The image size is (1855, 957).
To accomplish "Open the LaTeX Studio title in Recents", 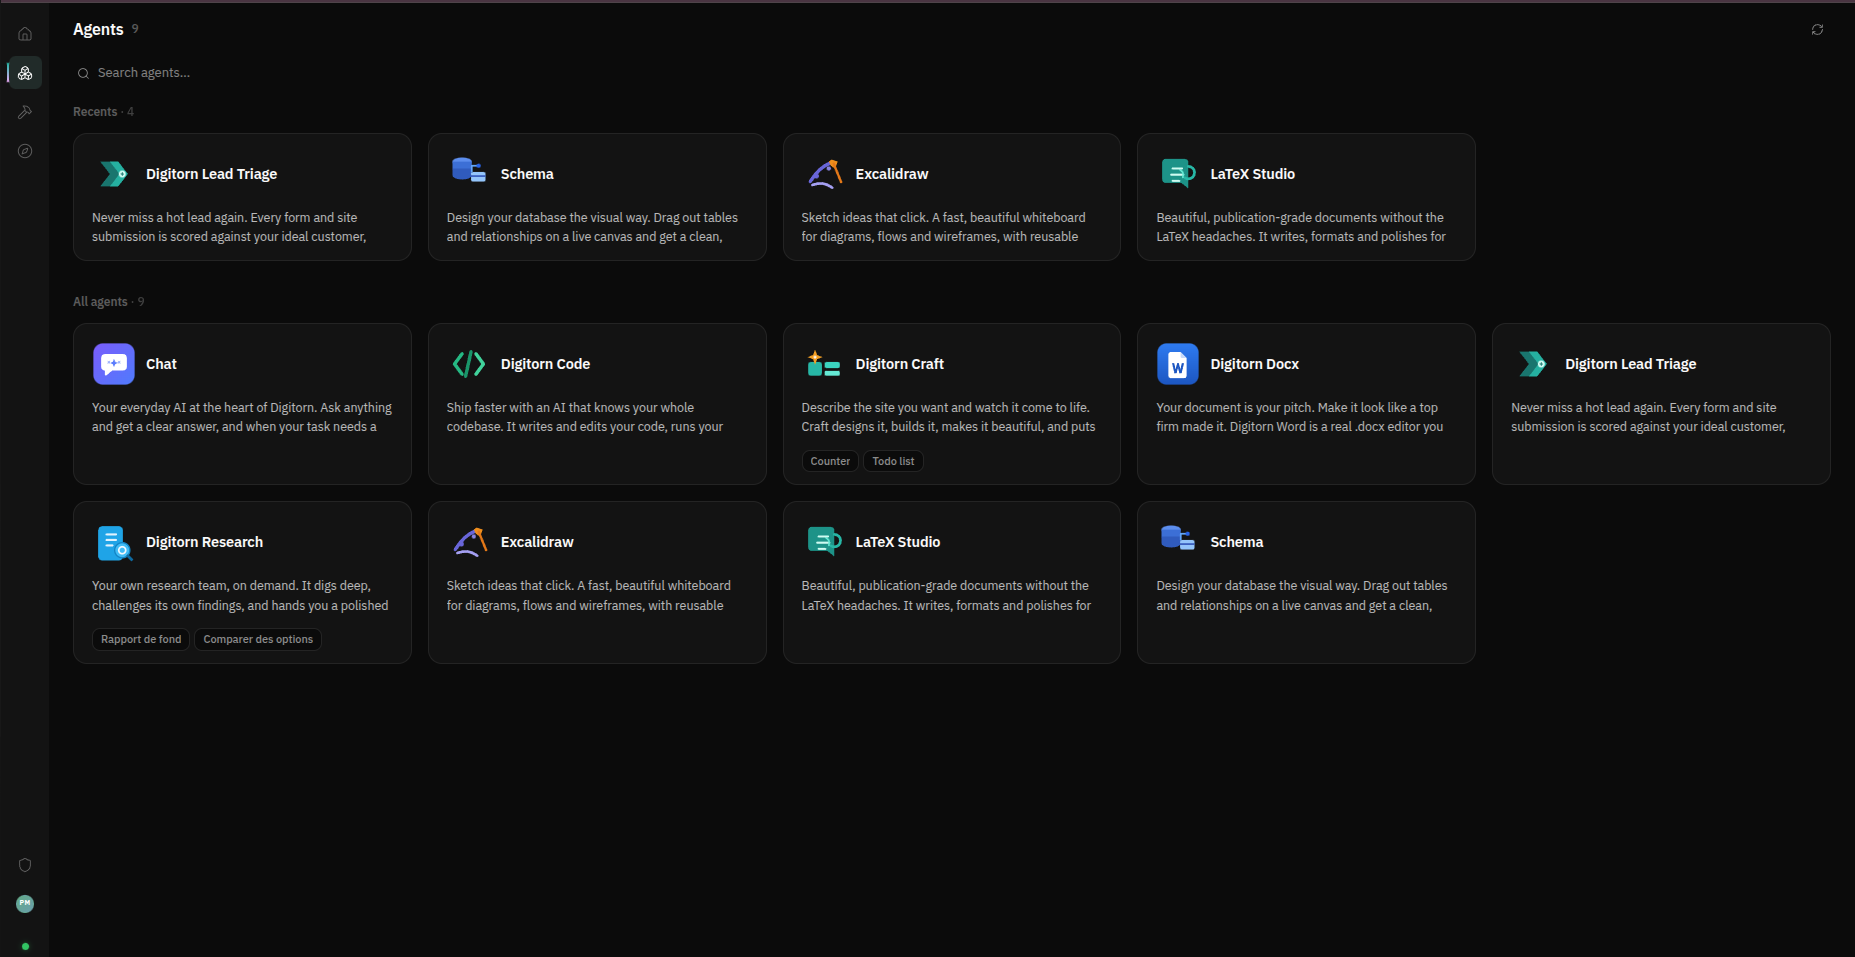I will [1253, 174].
